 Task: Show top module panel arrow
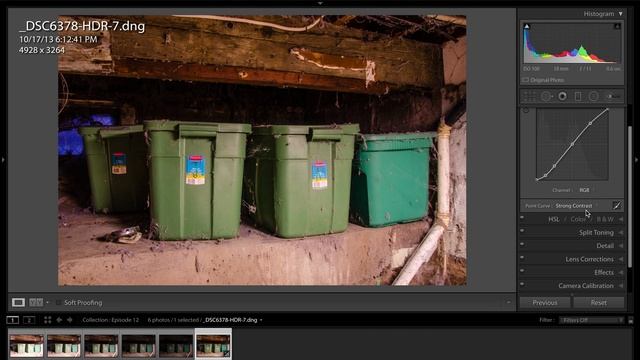point(320,2)
